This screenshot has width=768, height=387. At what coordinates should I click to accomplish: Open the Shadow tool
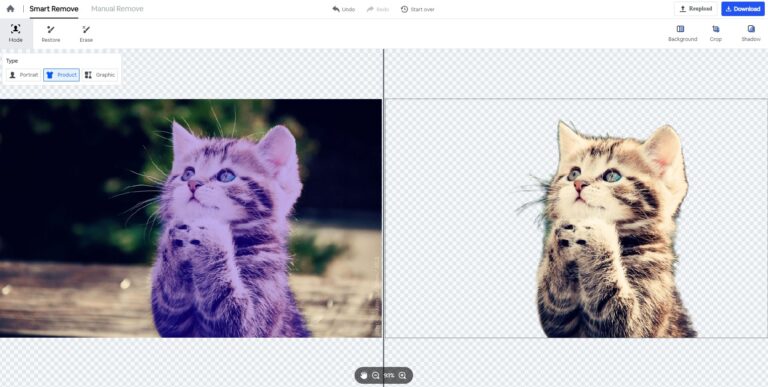751,33
